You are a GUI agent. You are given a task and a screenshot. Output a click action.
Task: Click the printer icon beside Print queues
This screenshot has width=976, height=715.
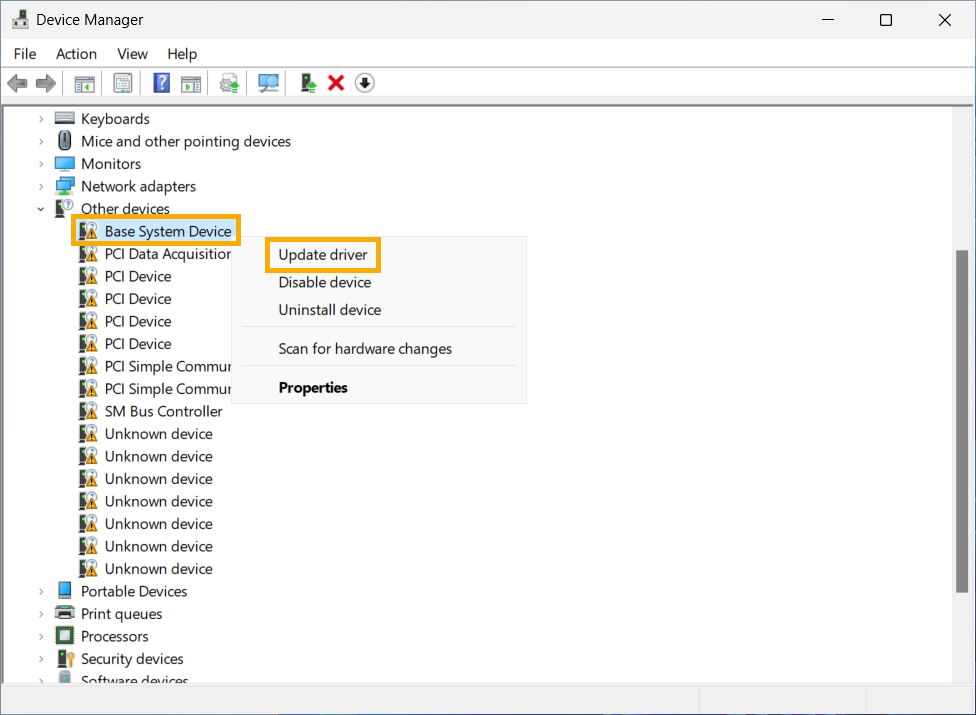pos(65,612)
